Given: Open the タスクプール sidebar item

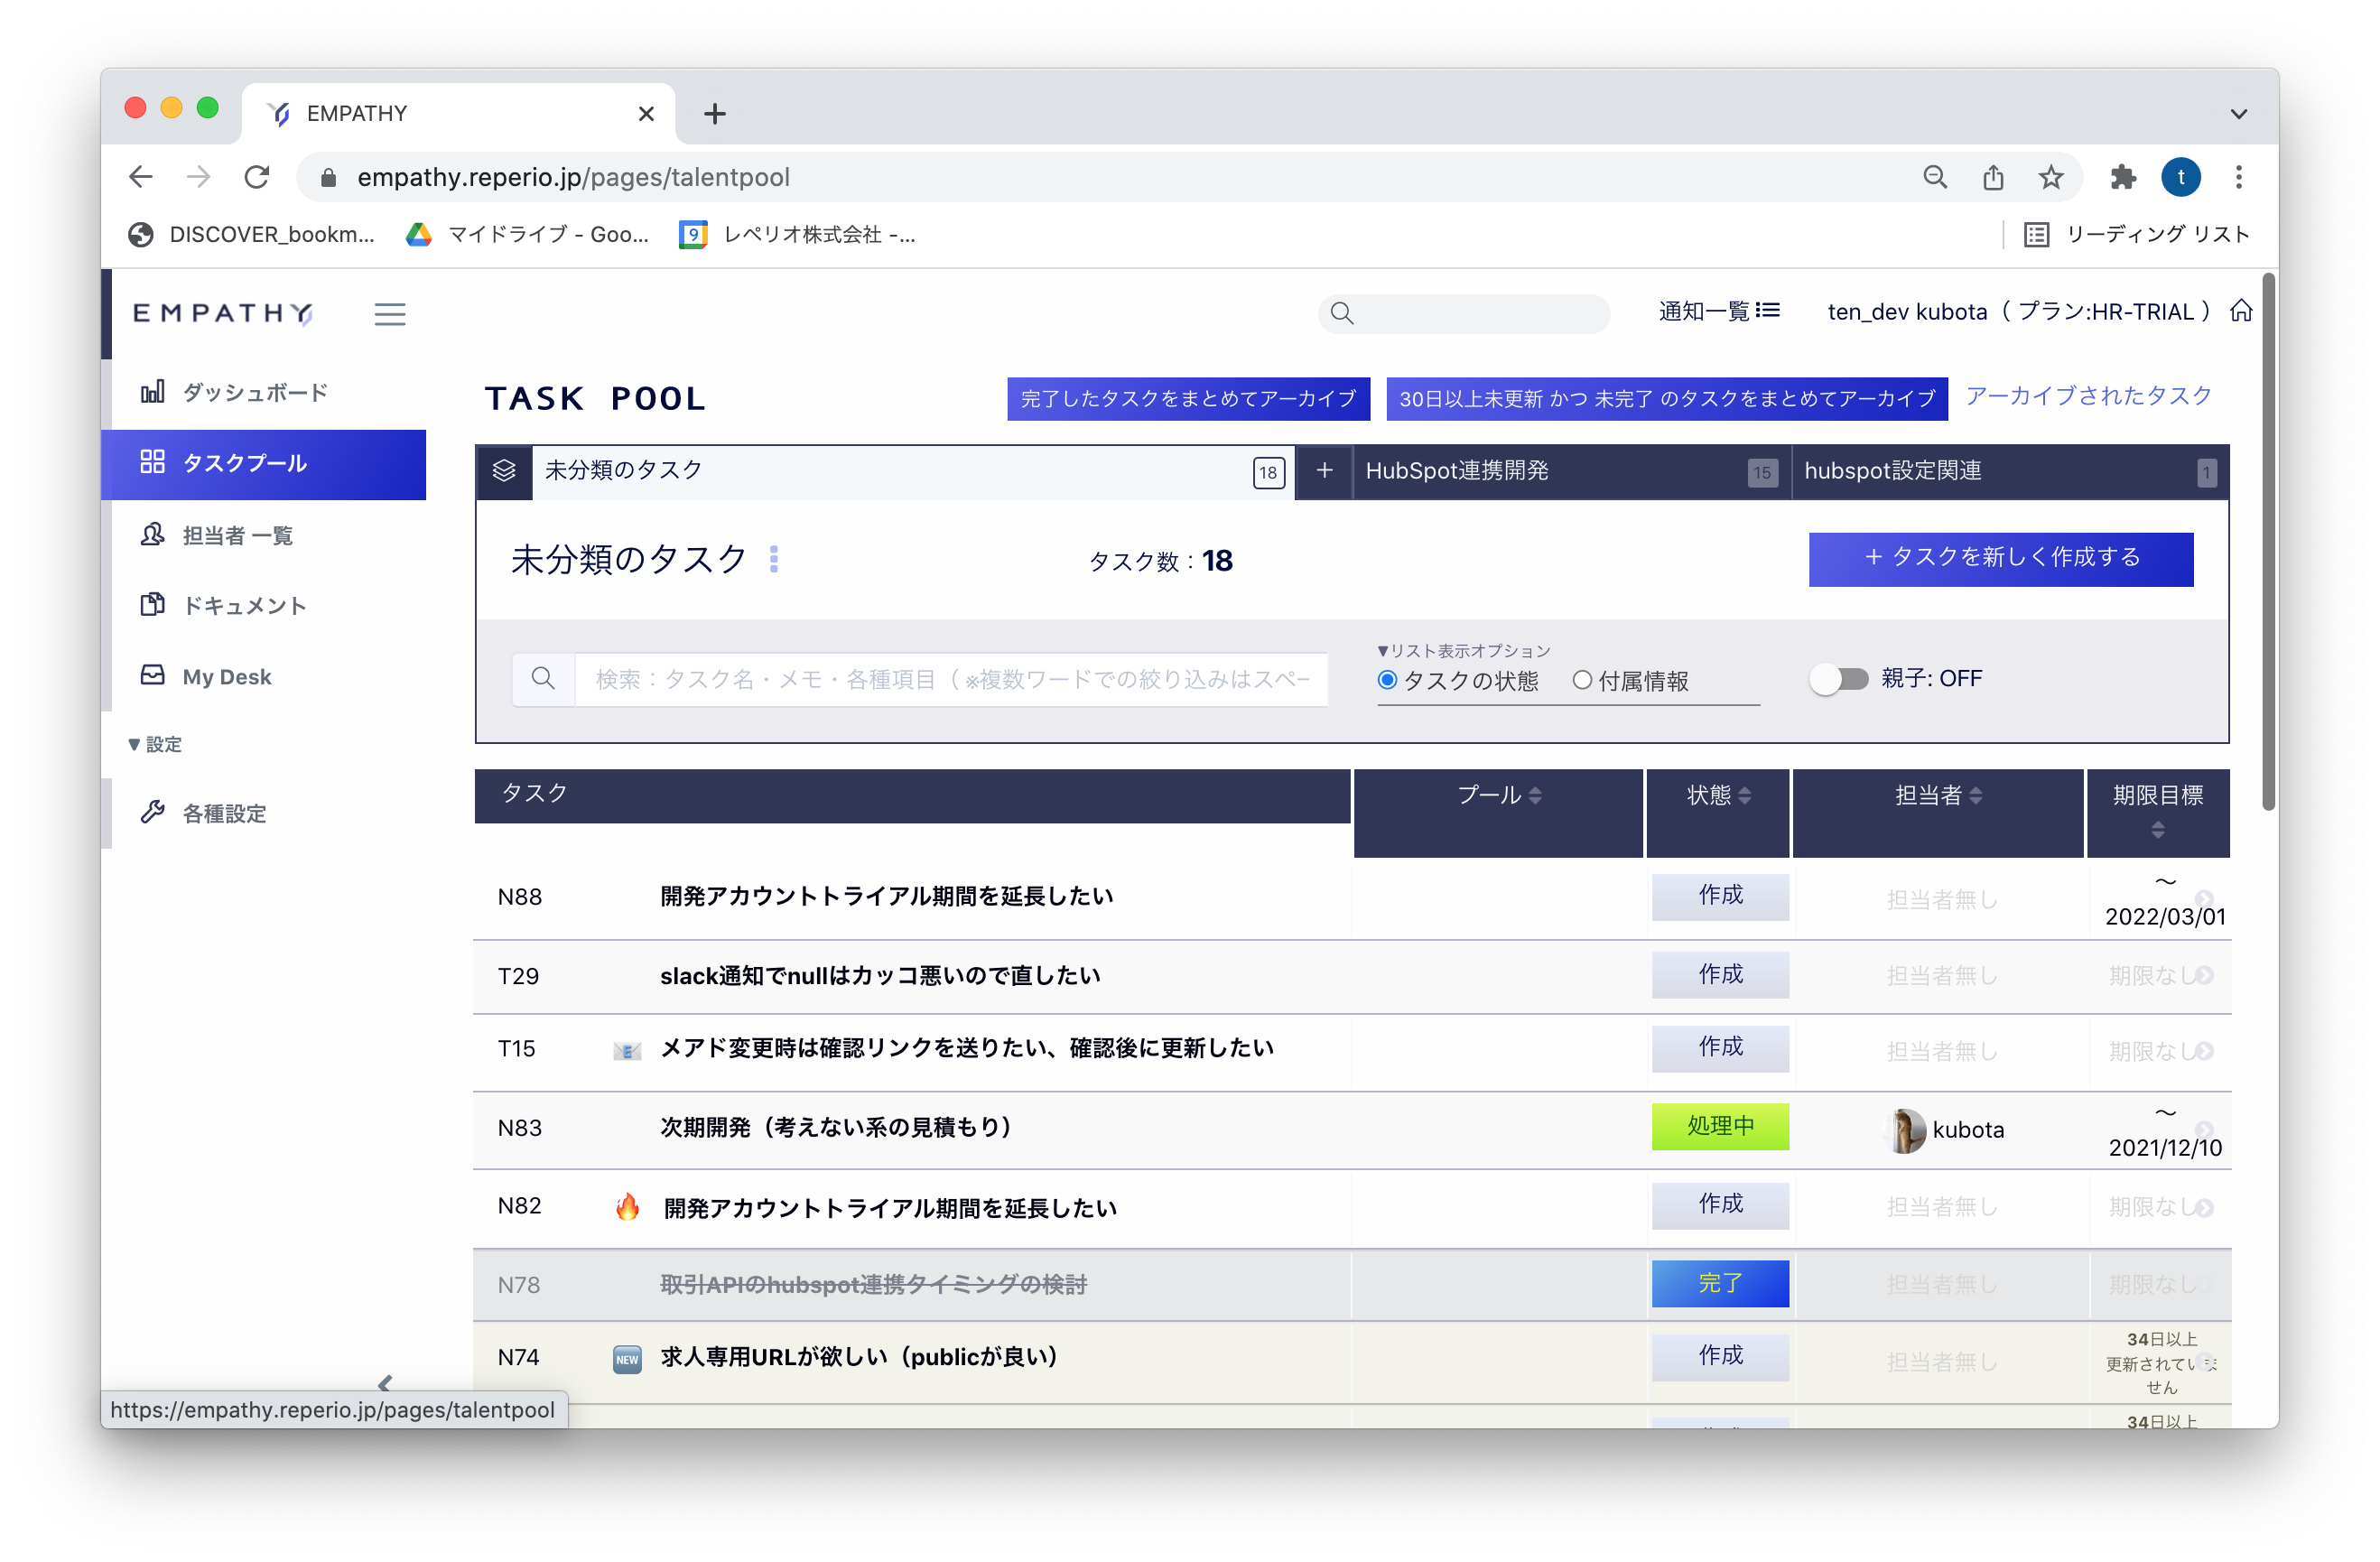Looking at the screenshot, I should [264, 464].
